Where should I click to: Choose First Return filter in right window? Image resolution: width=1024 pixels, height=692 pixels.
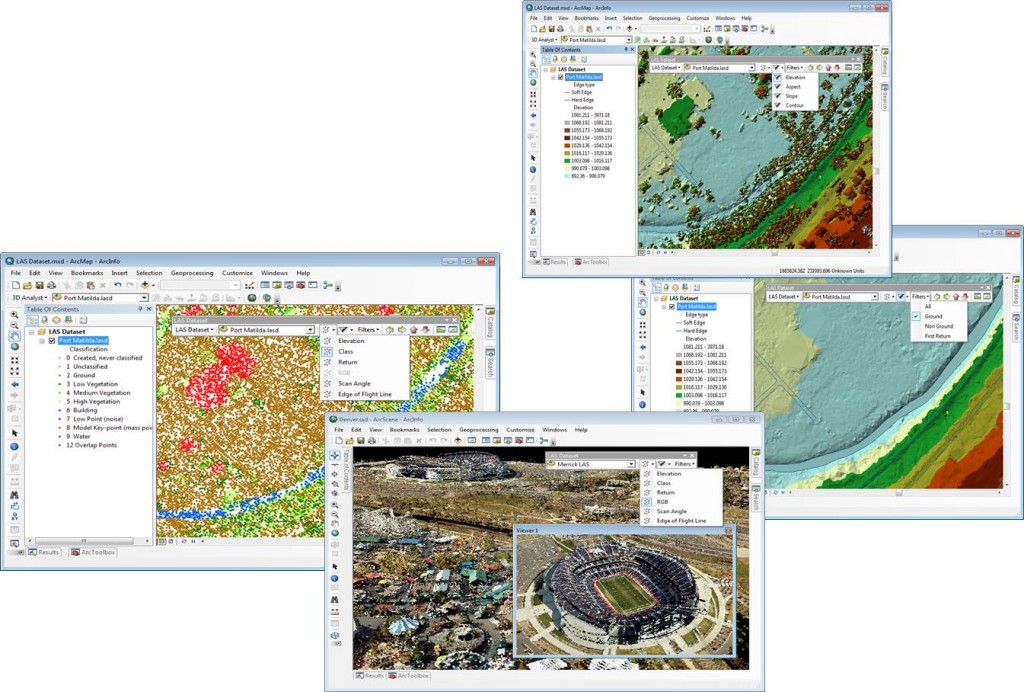tap(938, 336)
